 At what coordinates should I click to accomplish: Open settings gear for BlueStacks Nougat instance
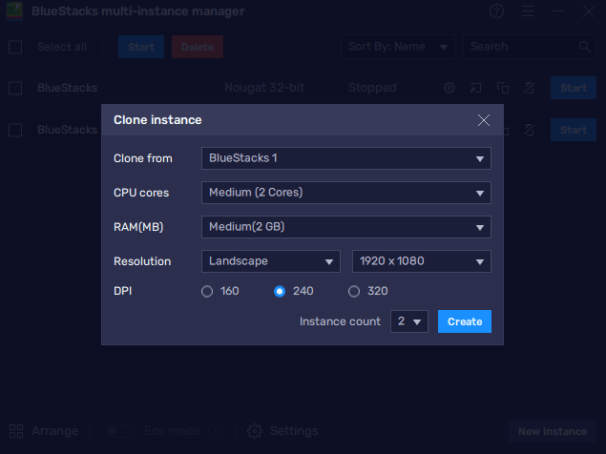[x=449, y=88]
